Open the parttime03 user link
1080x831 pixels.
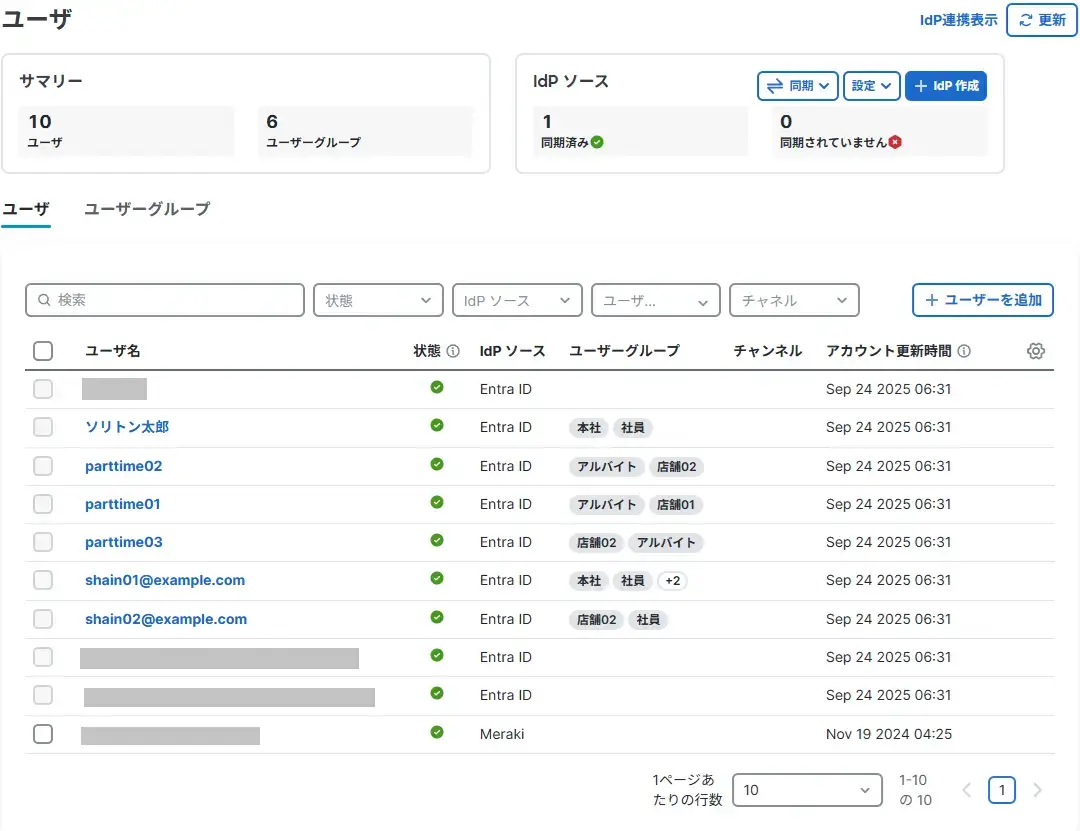tap(124, 542)
